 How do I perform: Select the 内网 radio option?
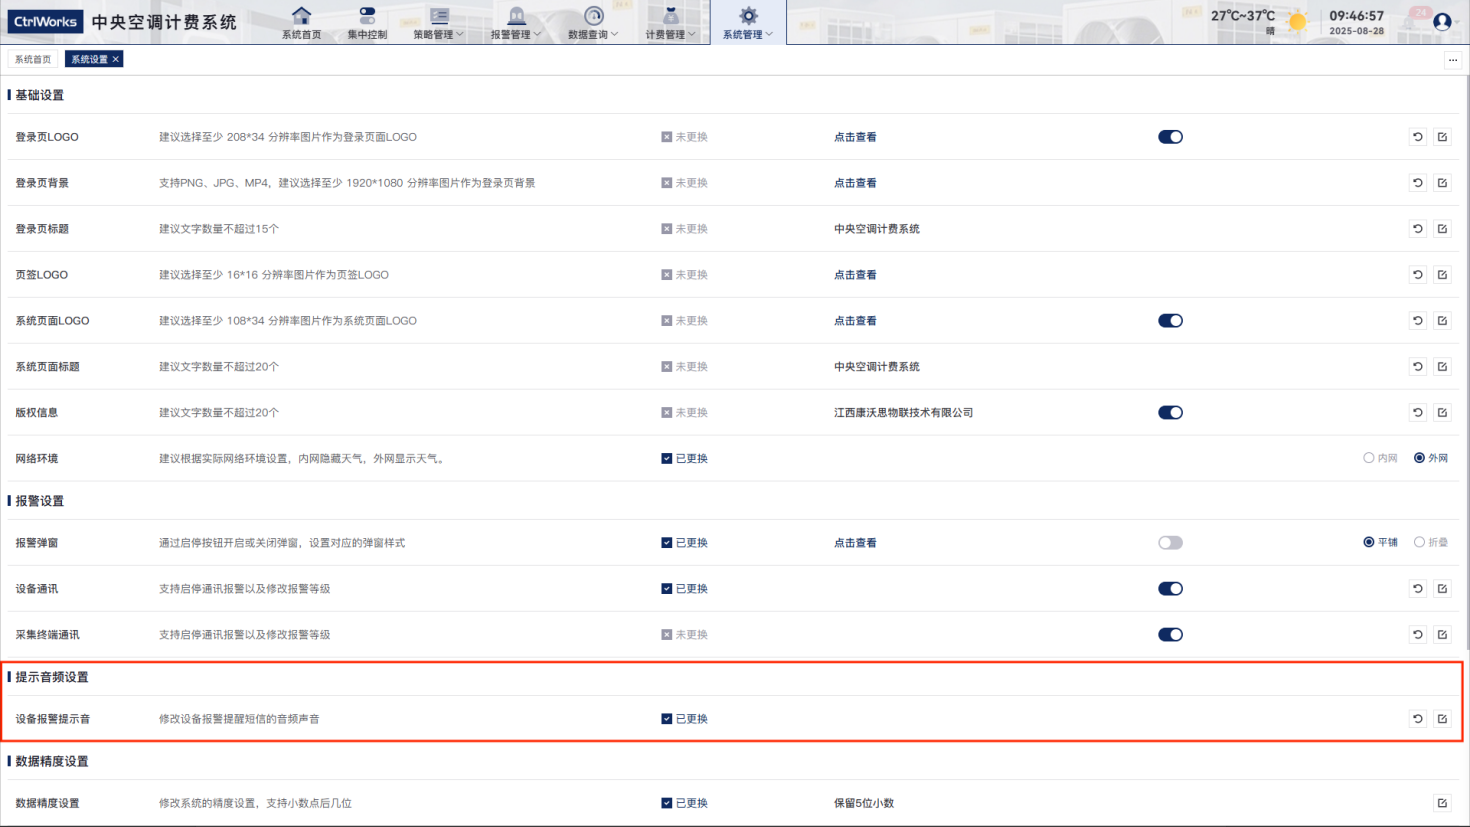(x=1369, y=458)
